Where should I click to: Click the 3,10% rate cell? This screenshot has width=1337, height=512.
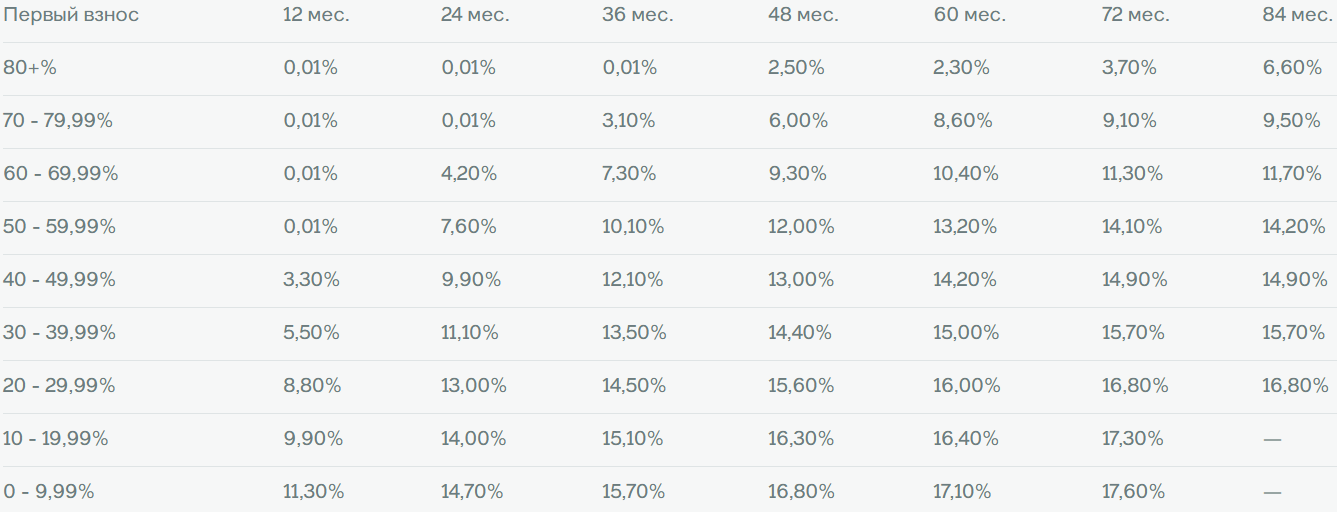[x=629, y=121]
